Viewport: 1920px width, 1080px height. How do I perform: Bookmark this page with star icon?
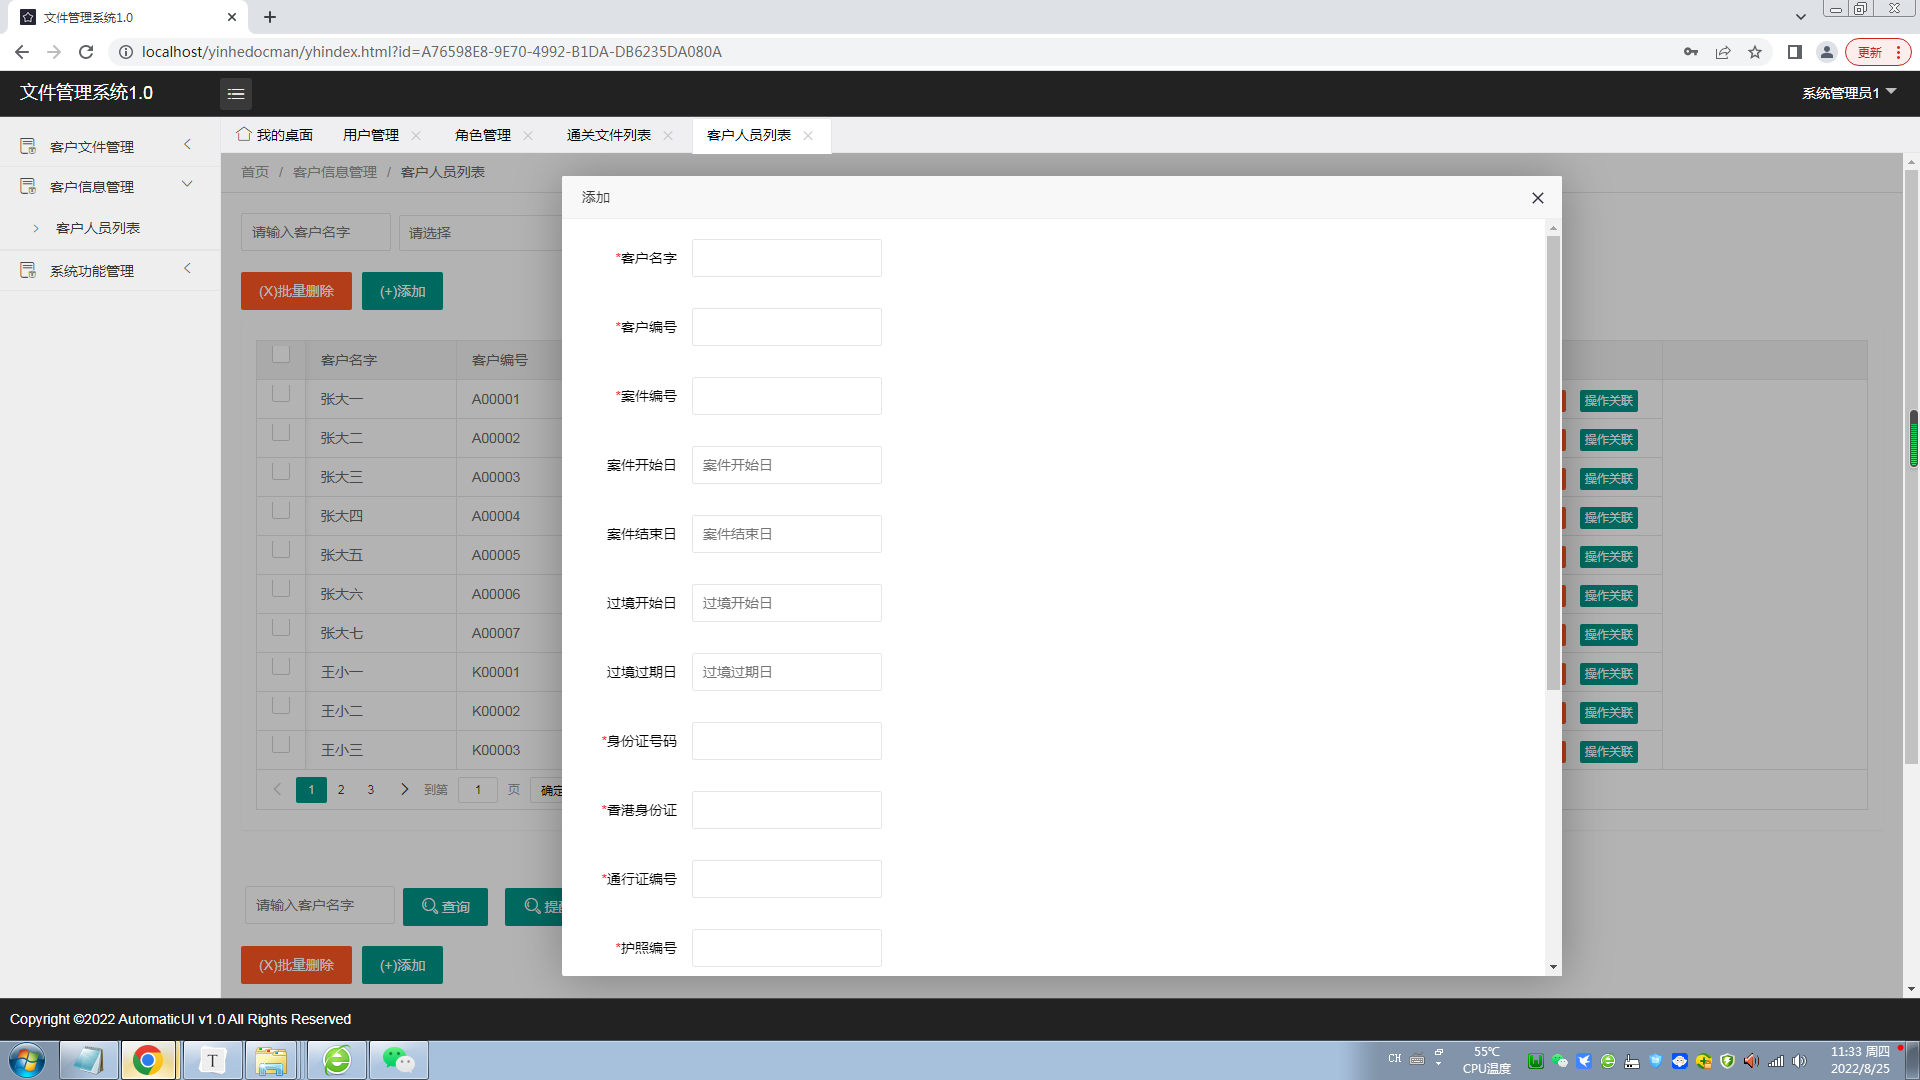tap(1755, 52)
